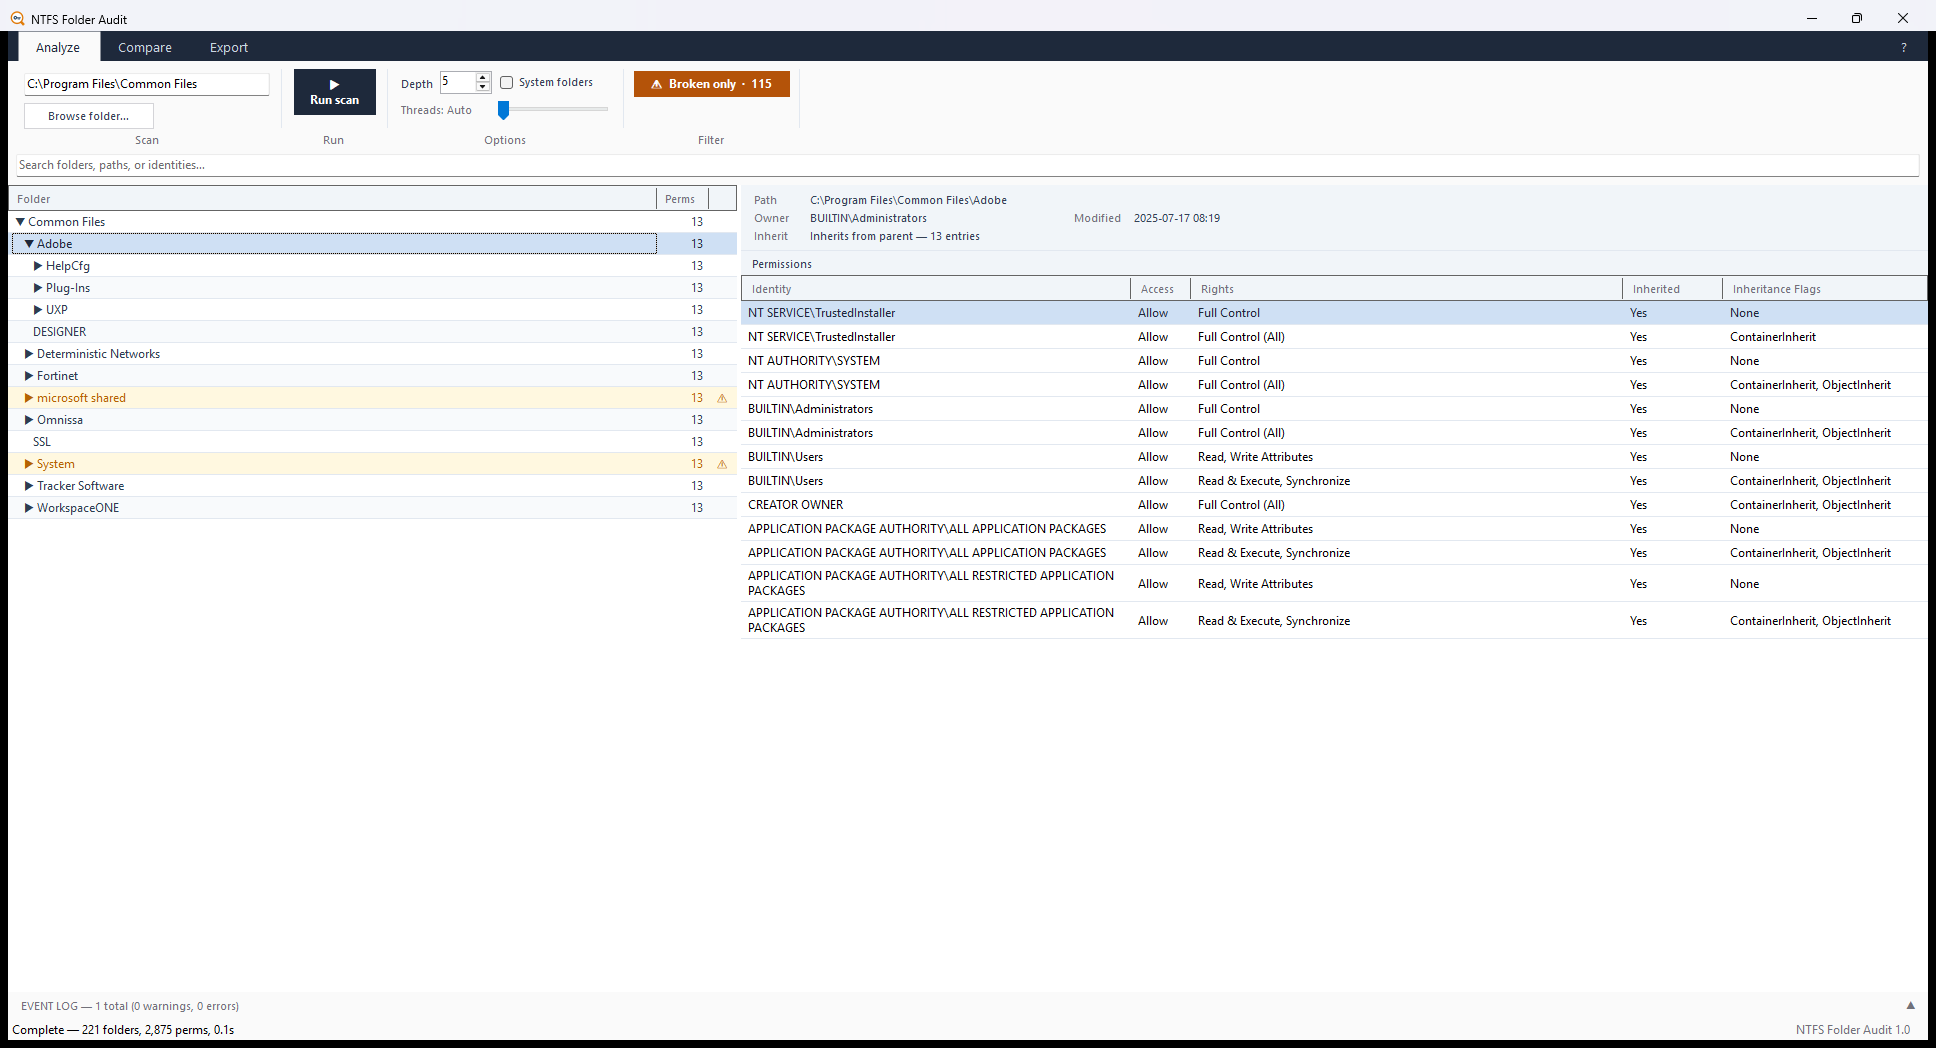Increase Depth with the up stepper arrow
Image resolution: width=1936 pixels, height=1048 pixels.
(x=483, y=77)
